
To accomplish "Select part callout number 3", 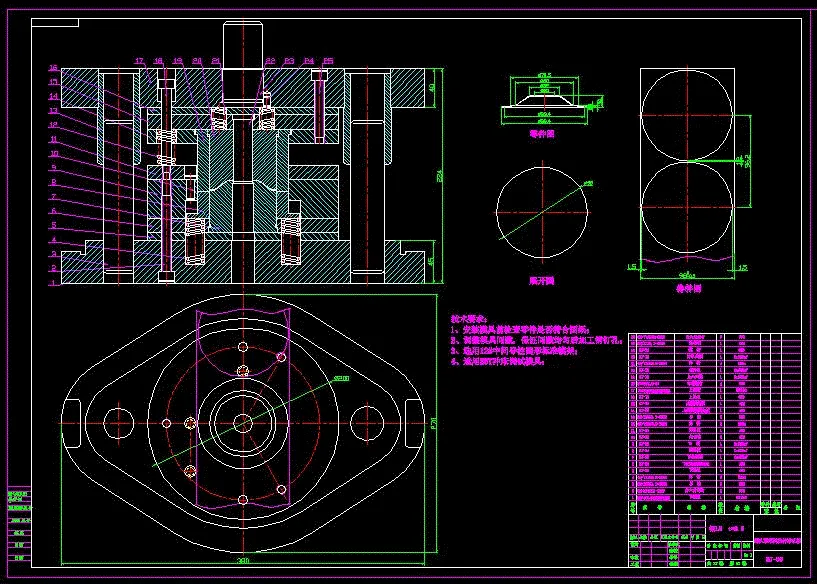I will pos(53,254).
